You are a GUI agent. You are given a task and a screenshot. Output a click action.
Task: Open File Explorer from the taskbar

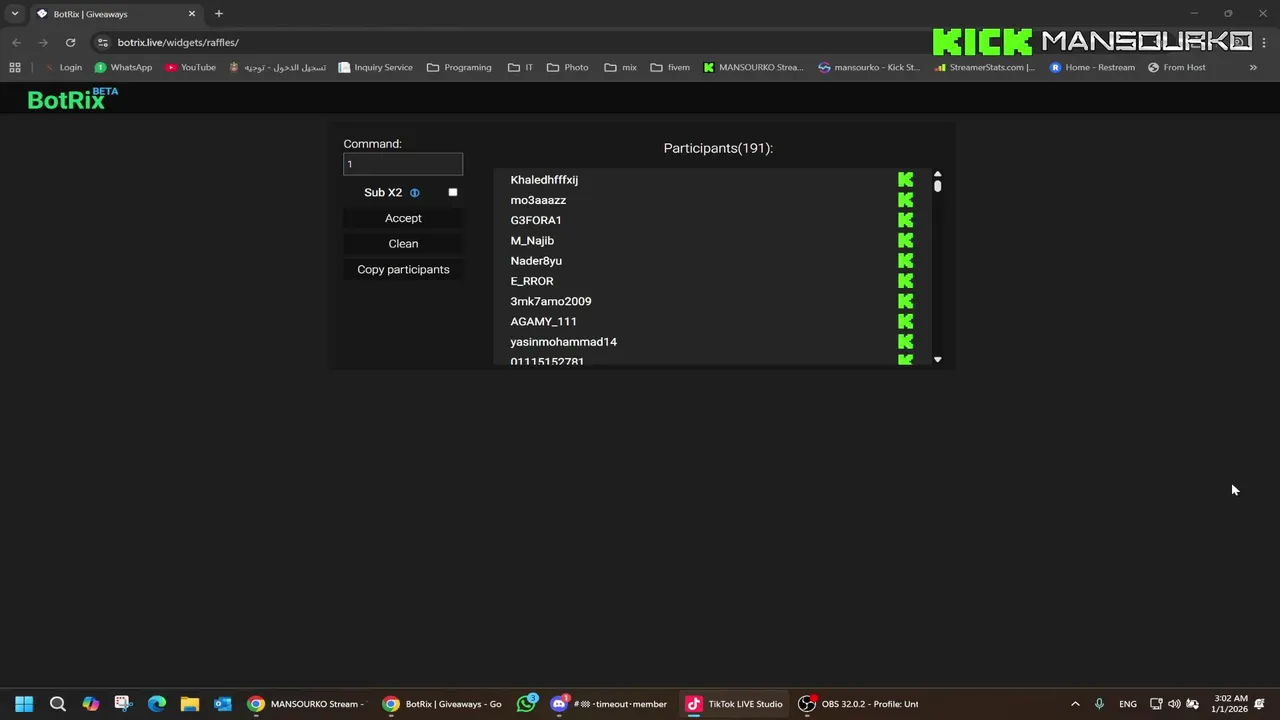pyautogui.click(x=190, y=704)
